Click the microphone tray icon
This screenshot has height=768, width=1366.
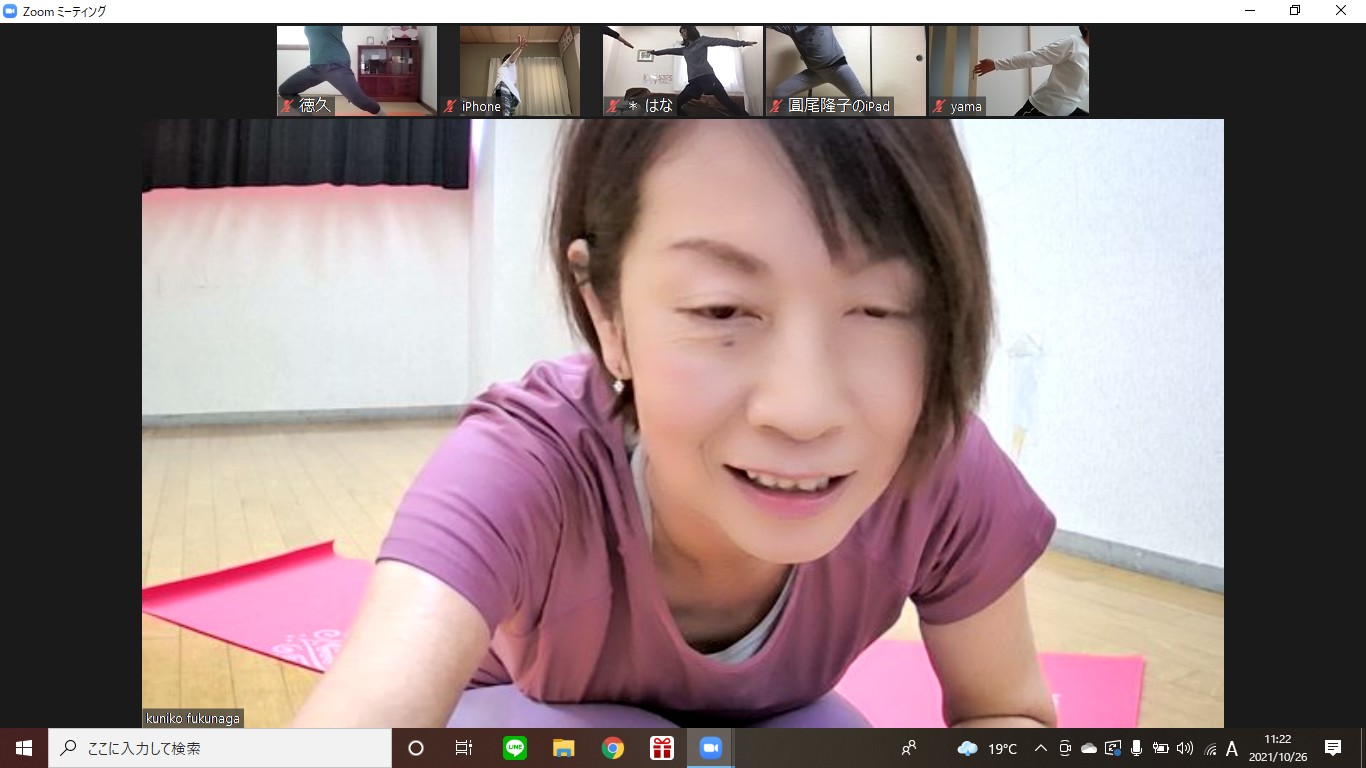(1137, 748)
